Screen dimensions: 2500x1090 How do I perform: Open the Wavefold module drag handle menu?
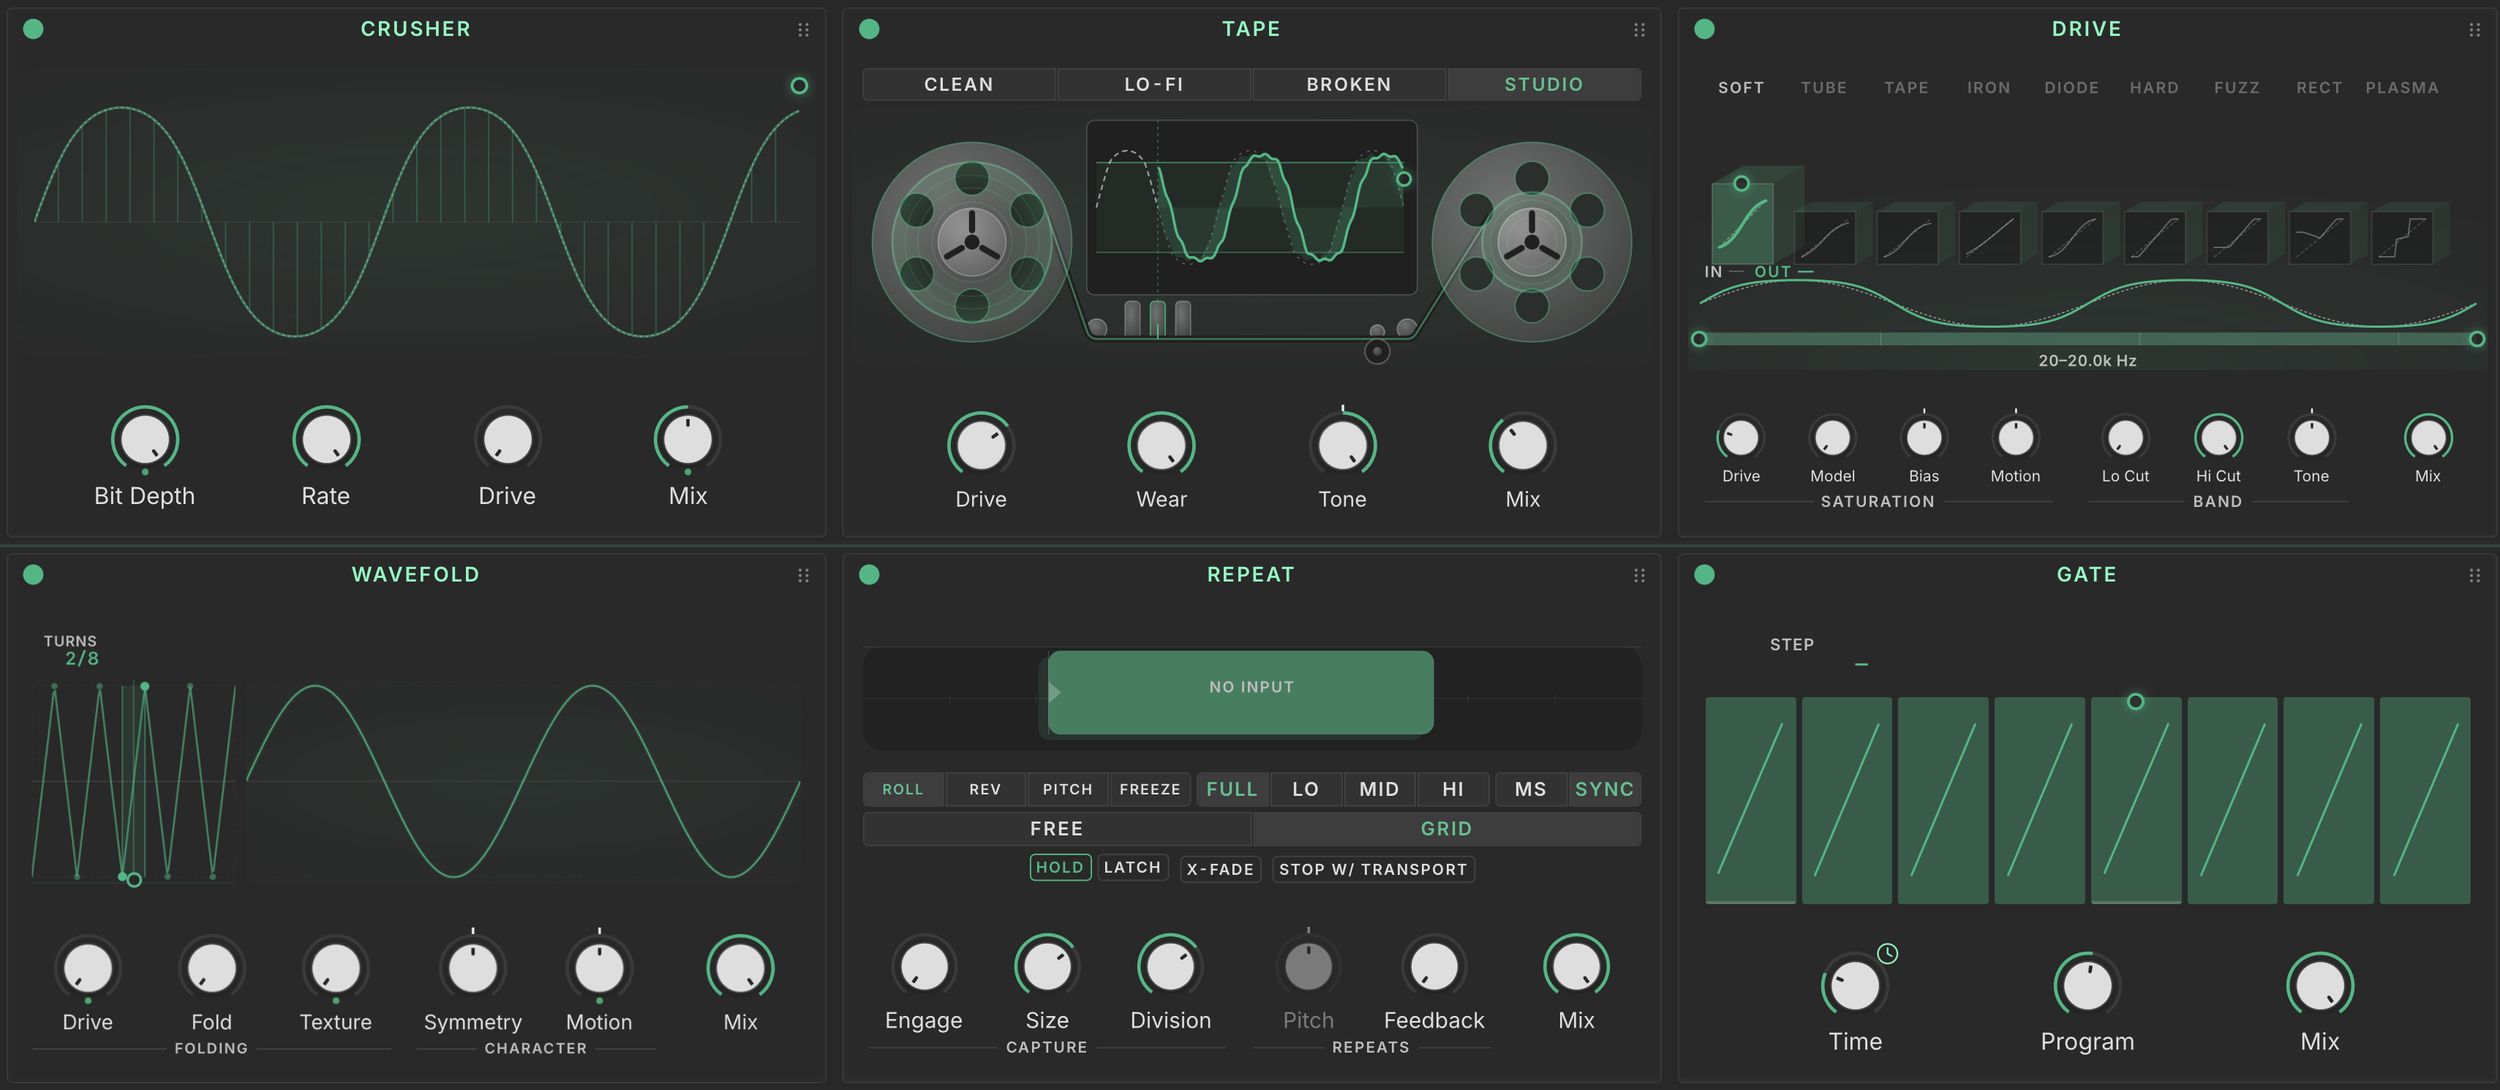pyautogui.click(x=803, y=575)
